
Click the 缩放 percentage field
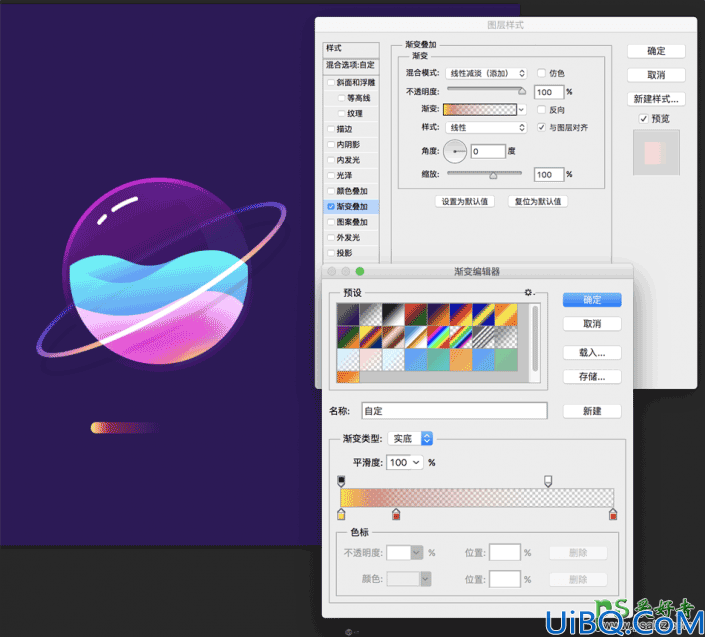click(x=549, y=174)
